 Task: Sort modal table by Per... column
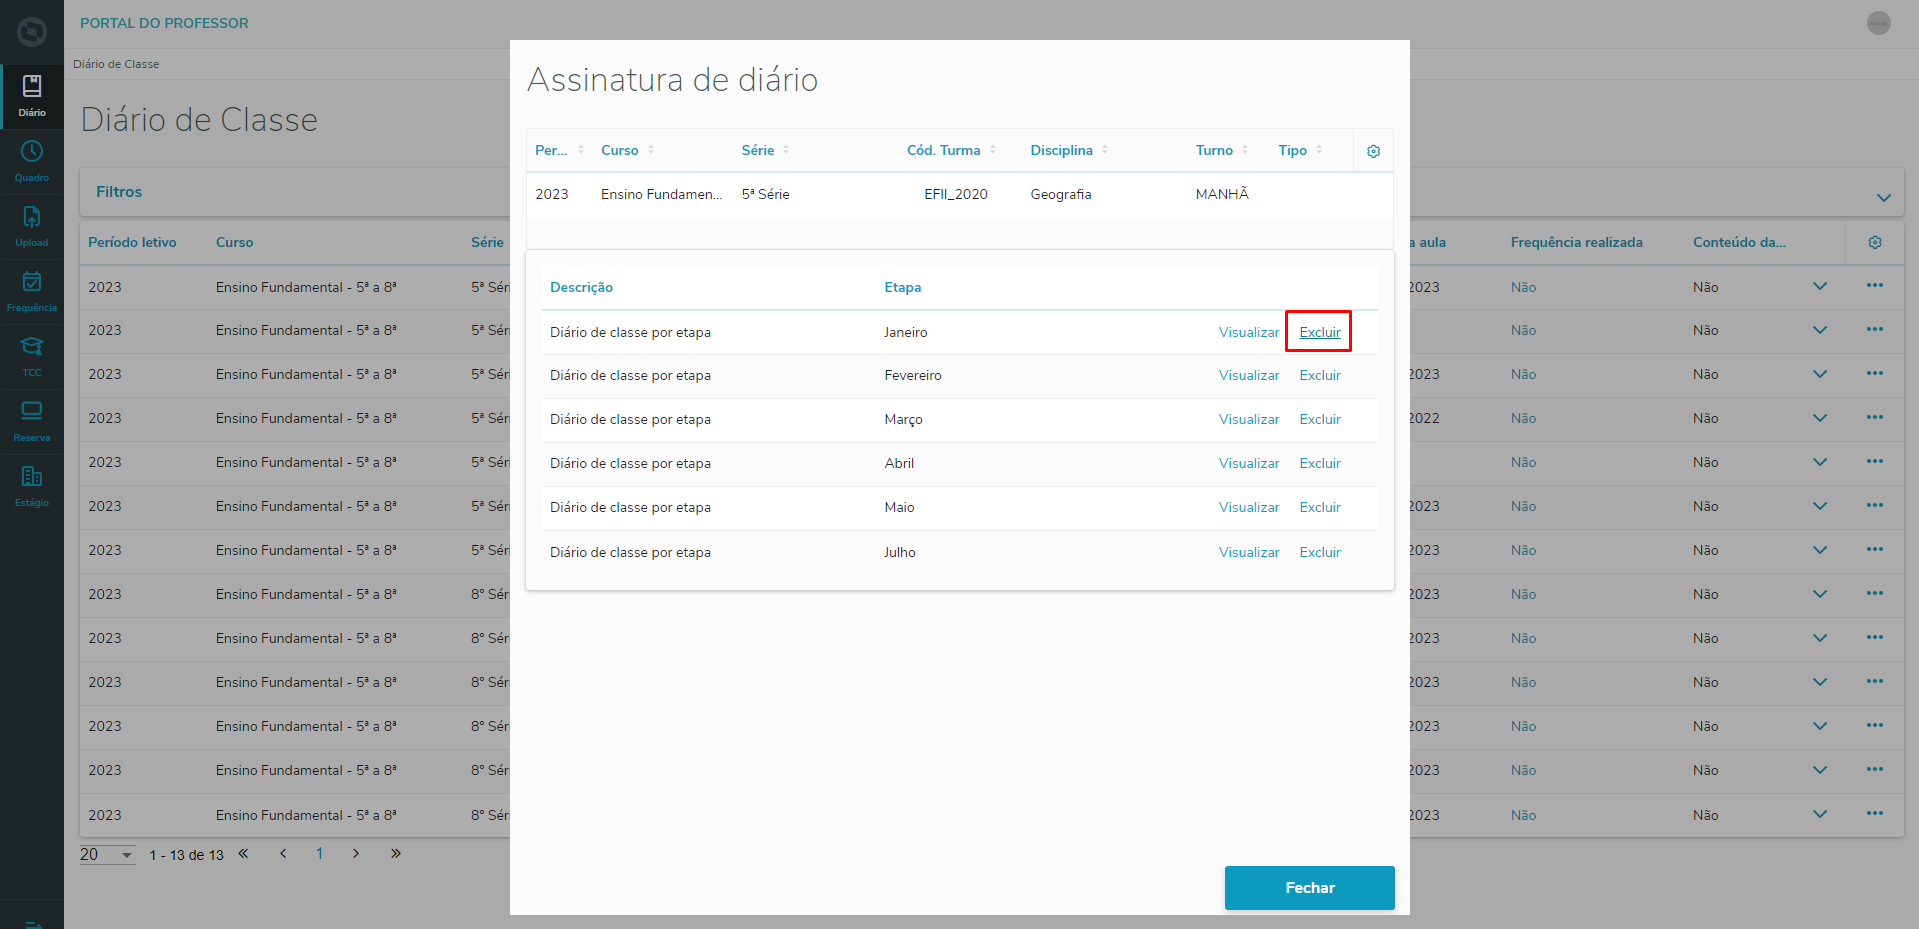559,150
